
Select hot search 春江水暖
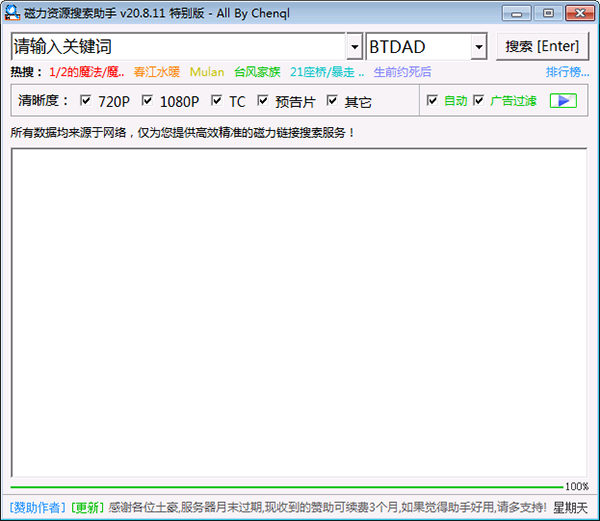157,72
